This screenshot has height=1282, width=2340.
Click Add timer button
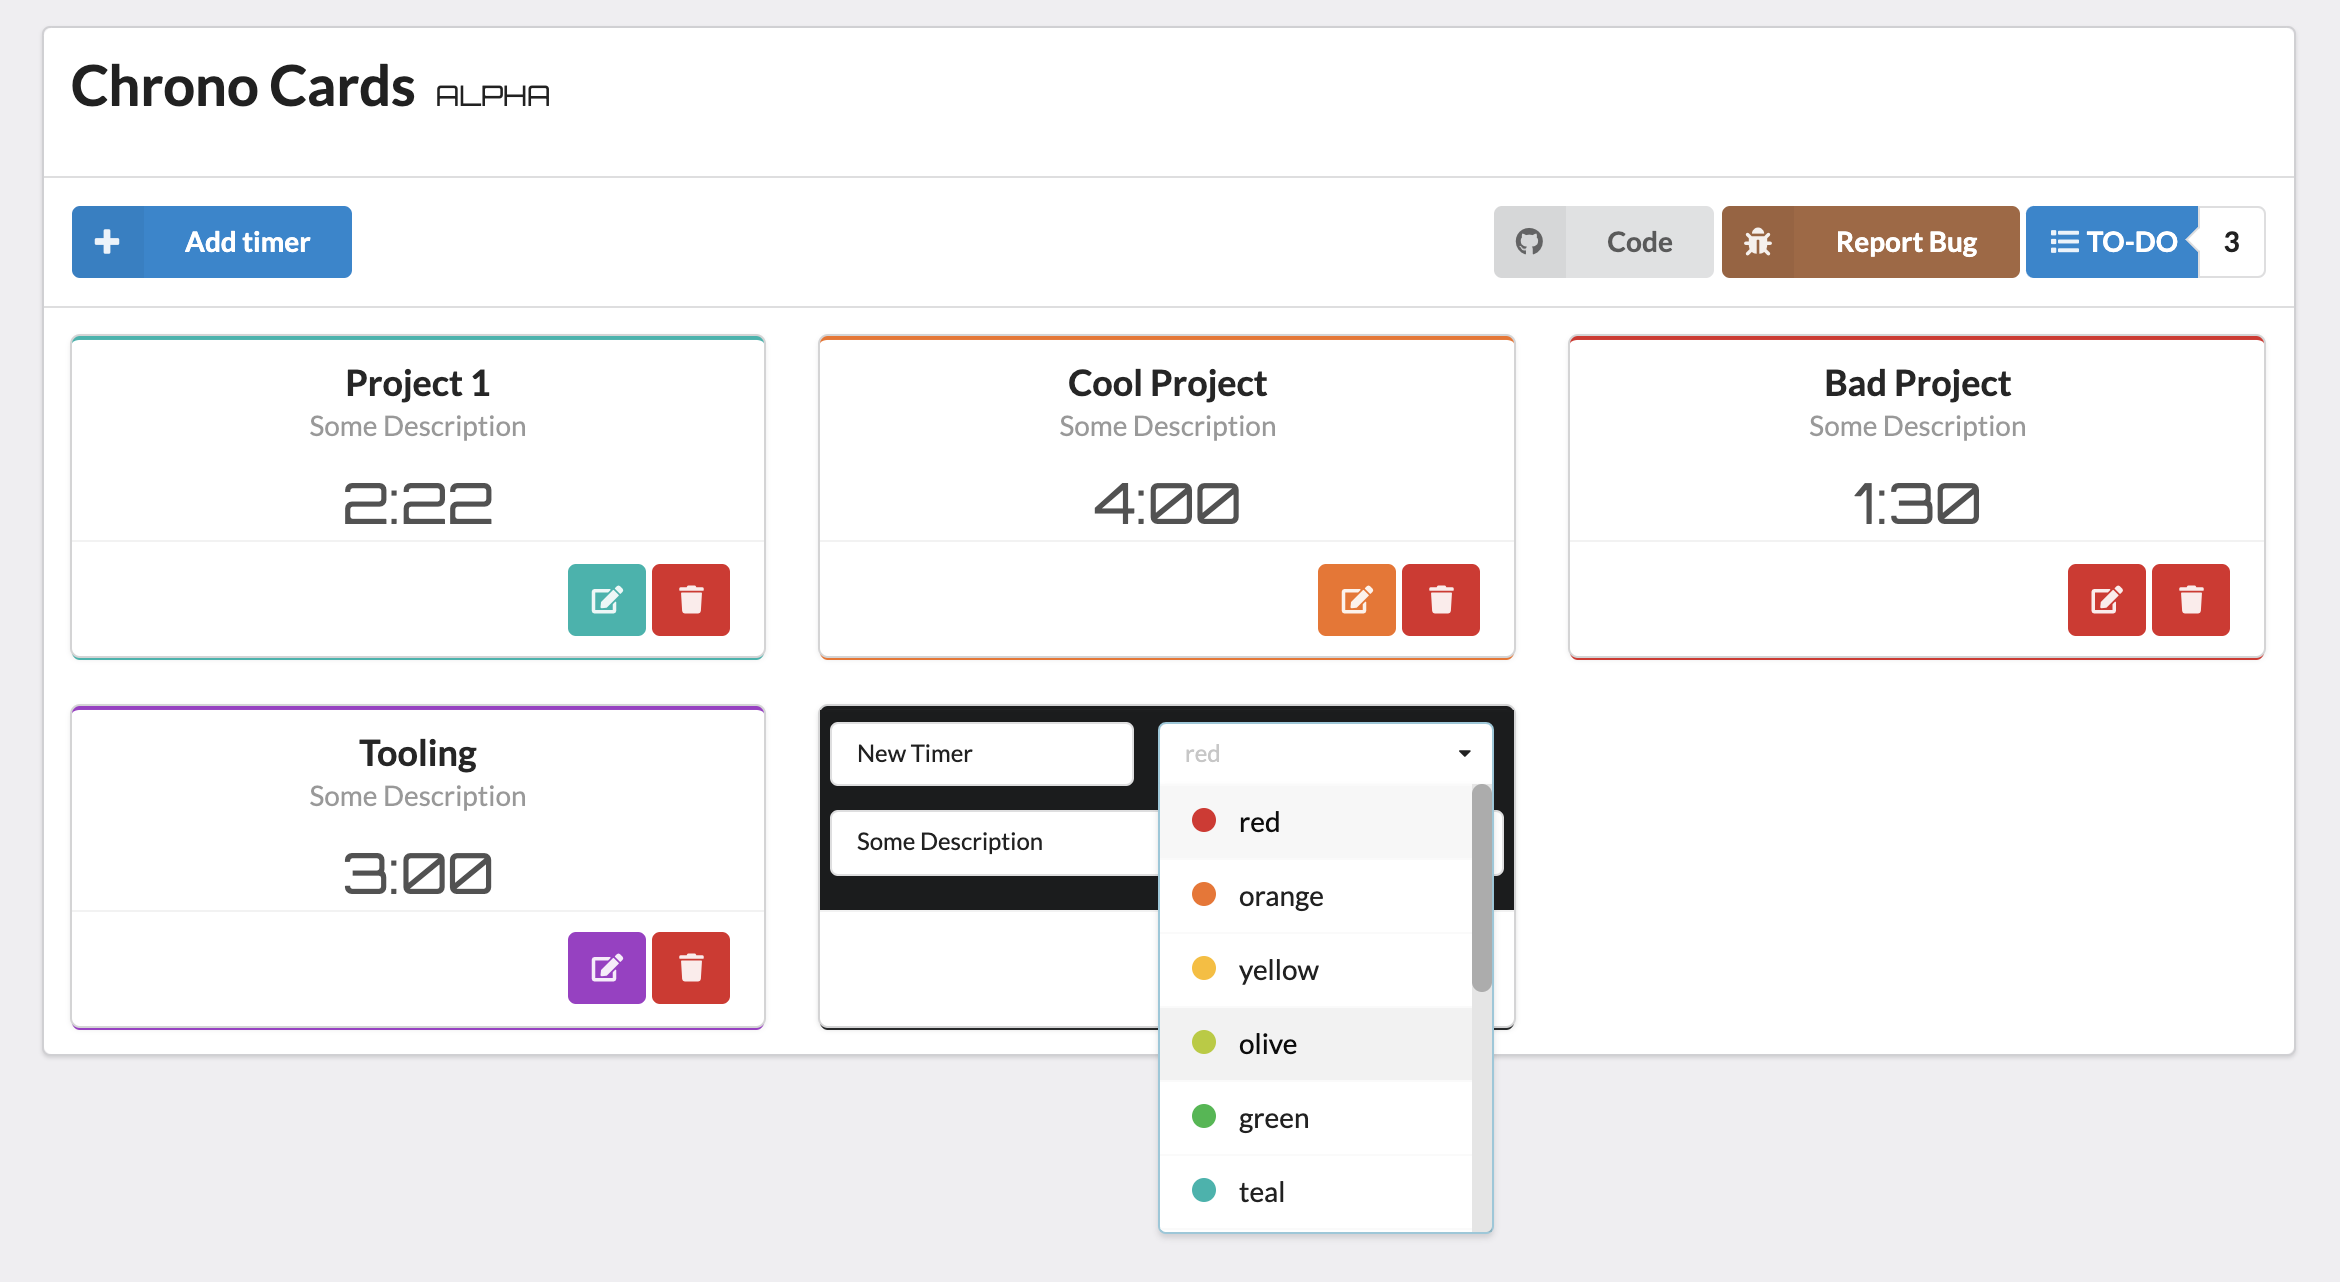210,242
